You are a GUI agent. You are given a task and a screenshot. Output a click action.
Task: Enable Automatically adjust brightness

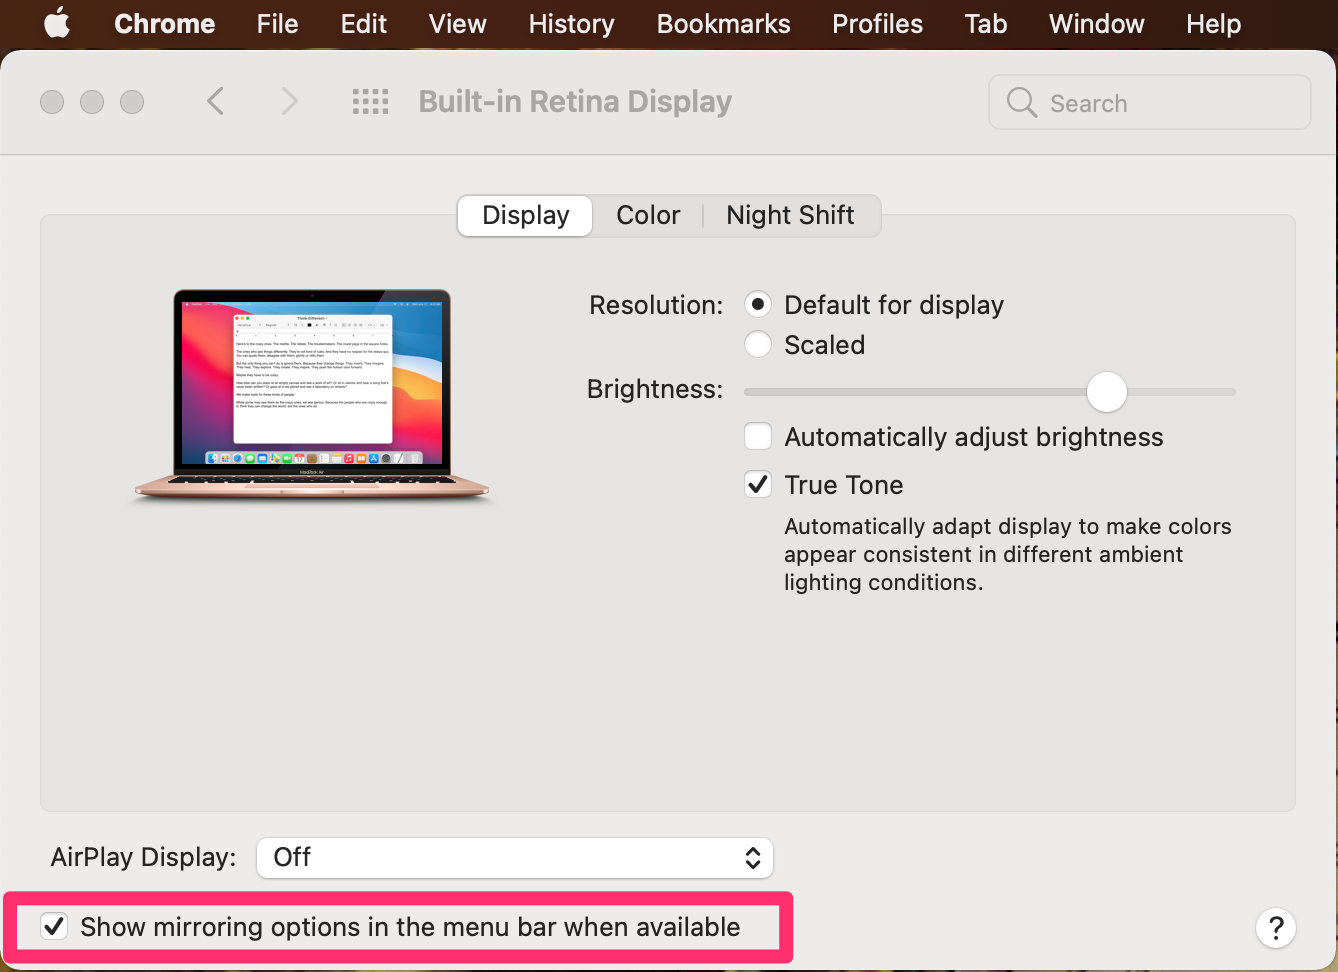[758, 437]
